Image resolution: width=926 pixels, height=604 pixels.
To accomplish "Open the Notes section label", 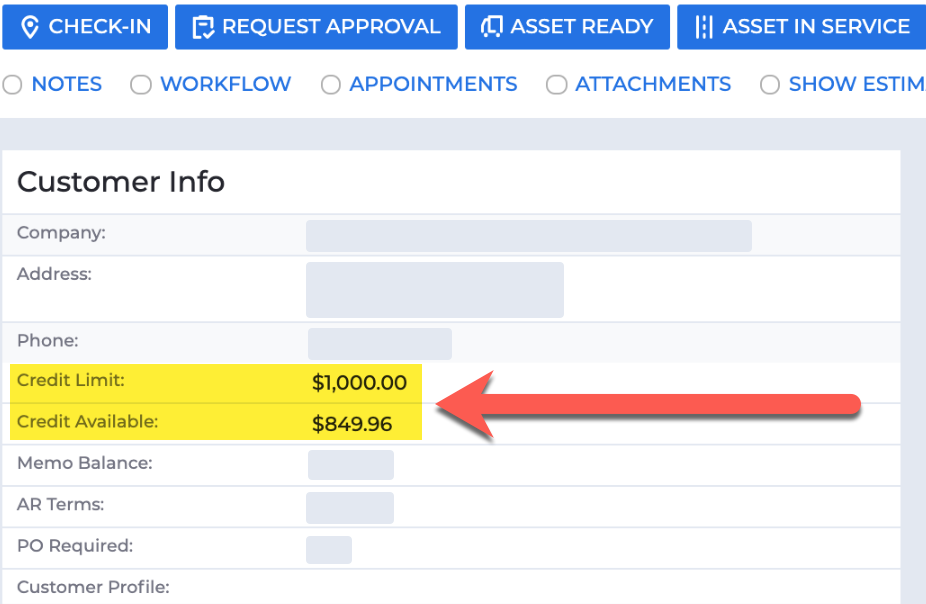I will pyautogui.click(x=67, y=84).
